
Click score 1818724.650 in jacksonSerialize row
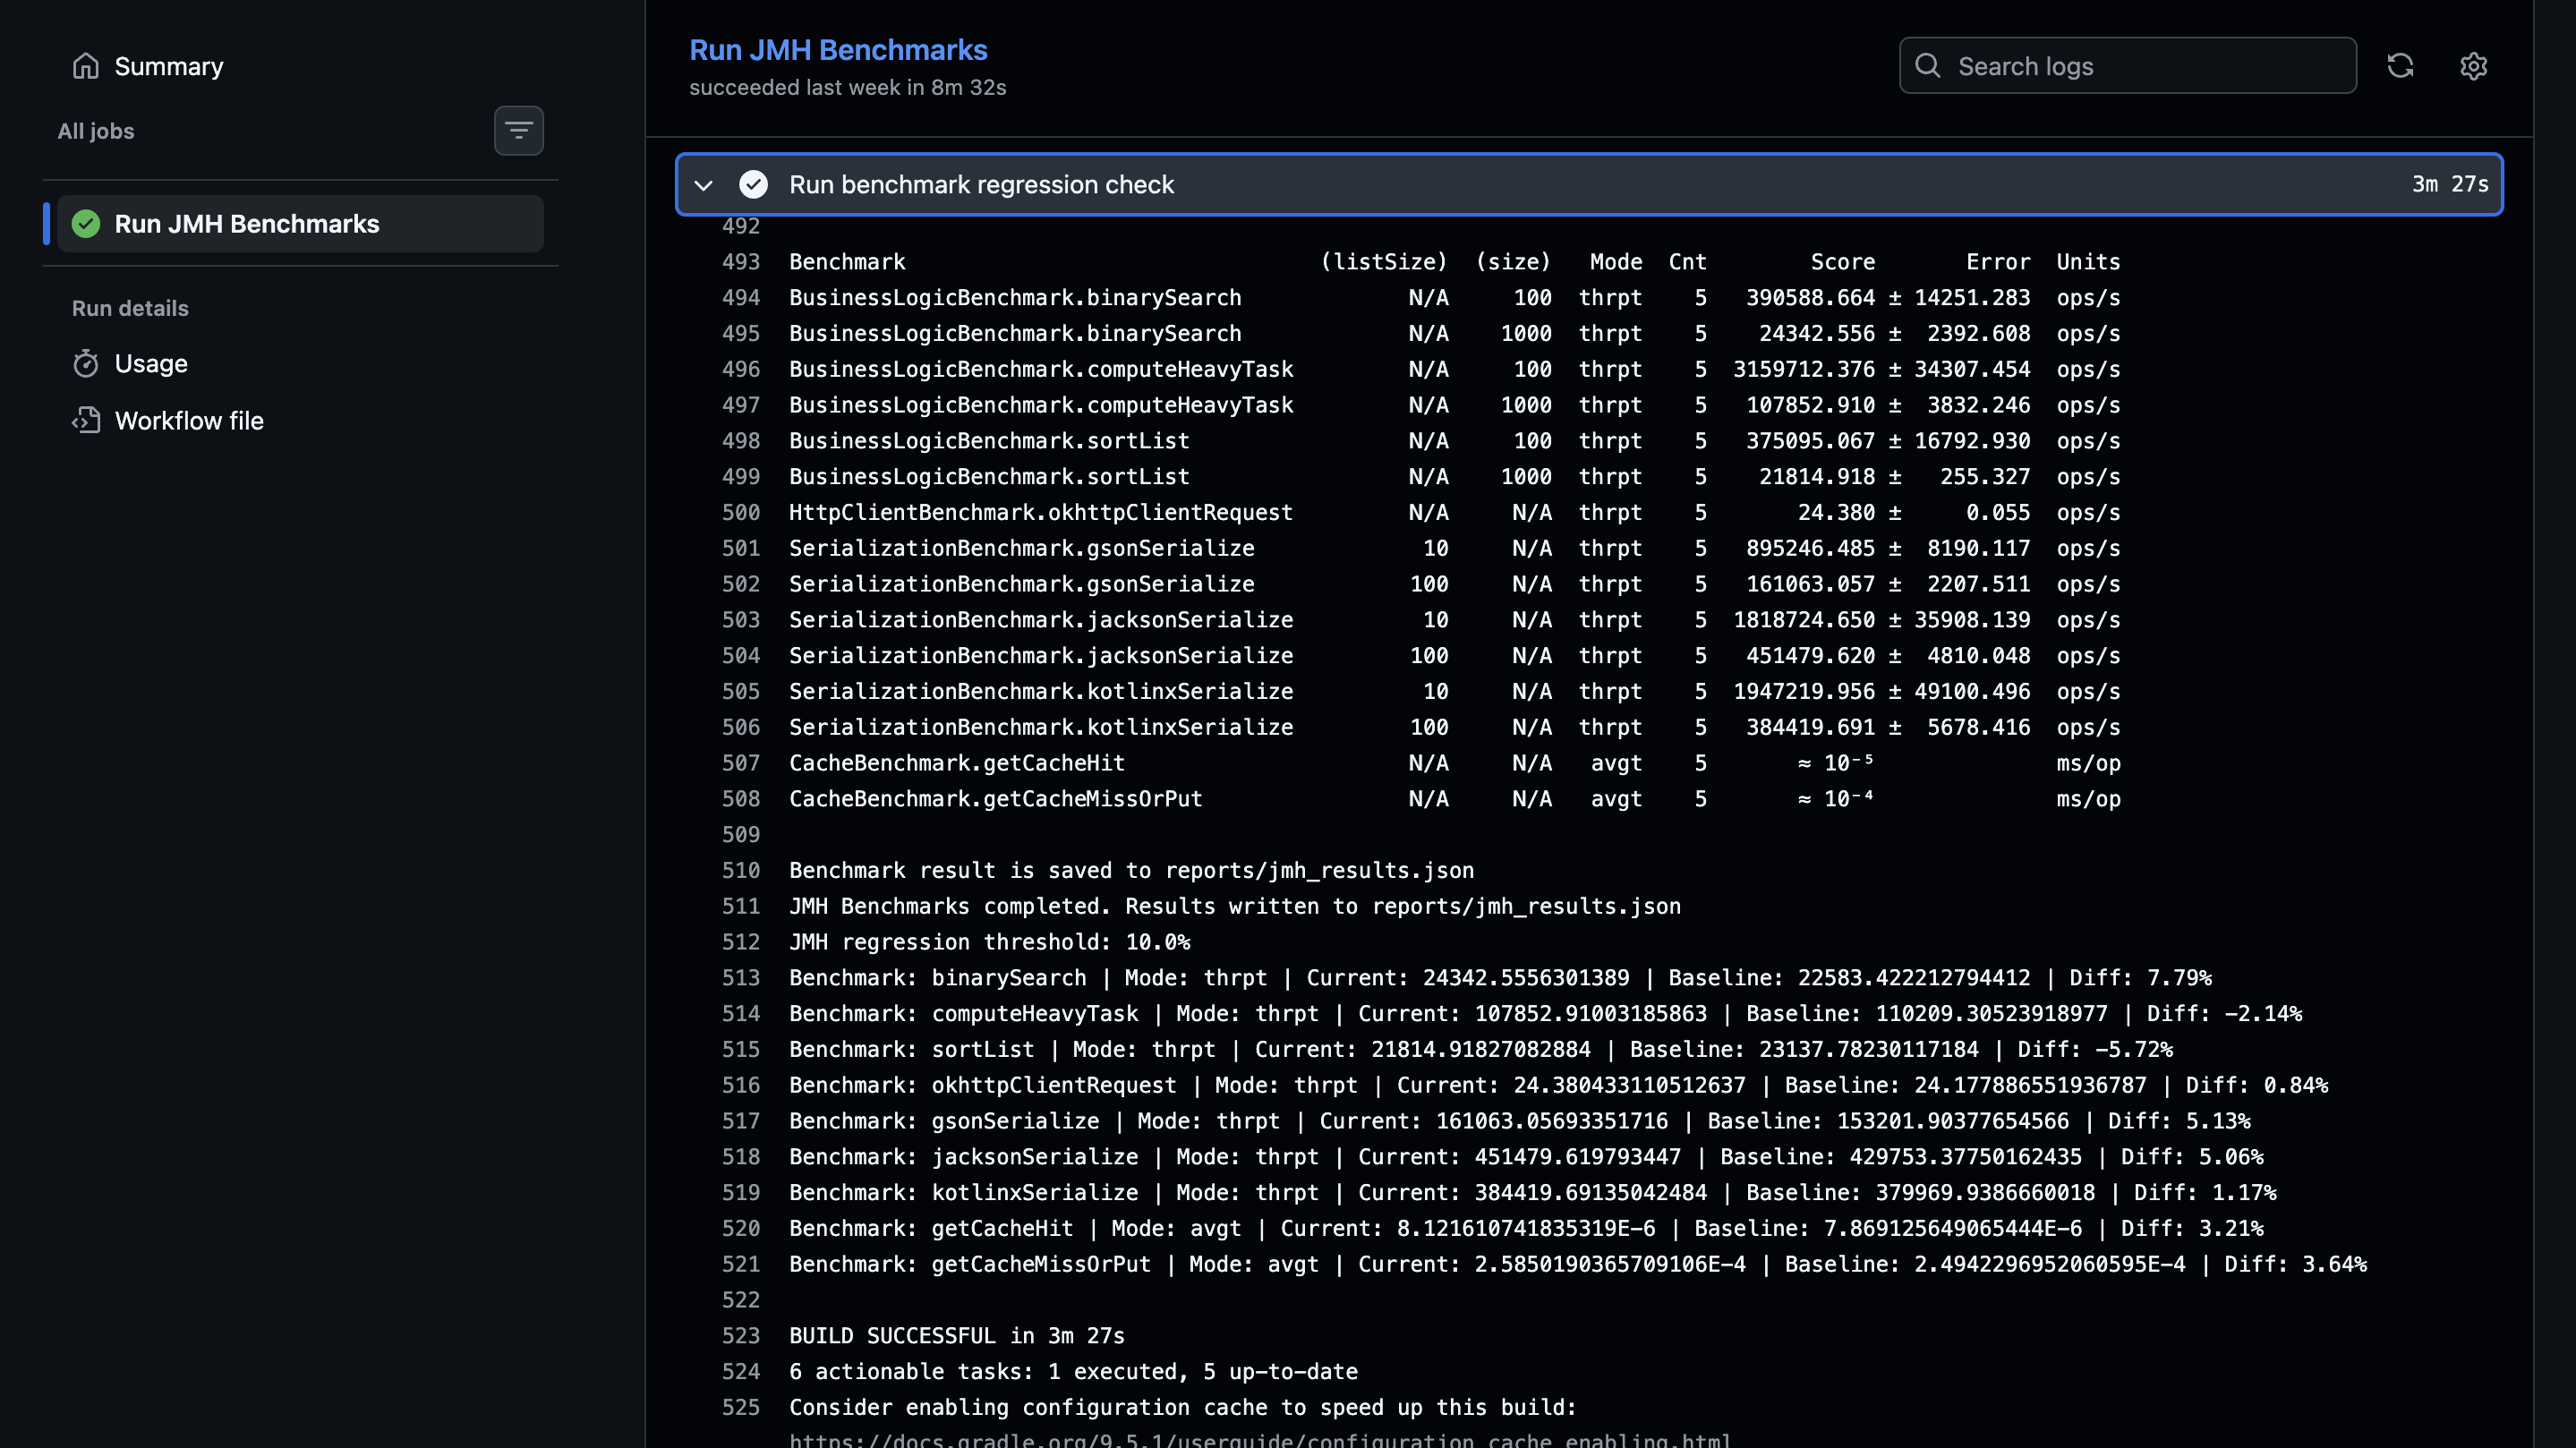(1804, 620)
